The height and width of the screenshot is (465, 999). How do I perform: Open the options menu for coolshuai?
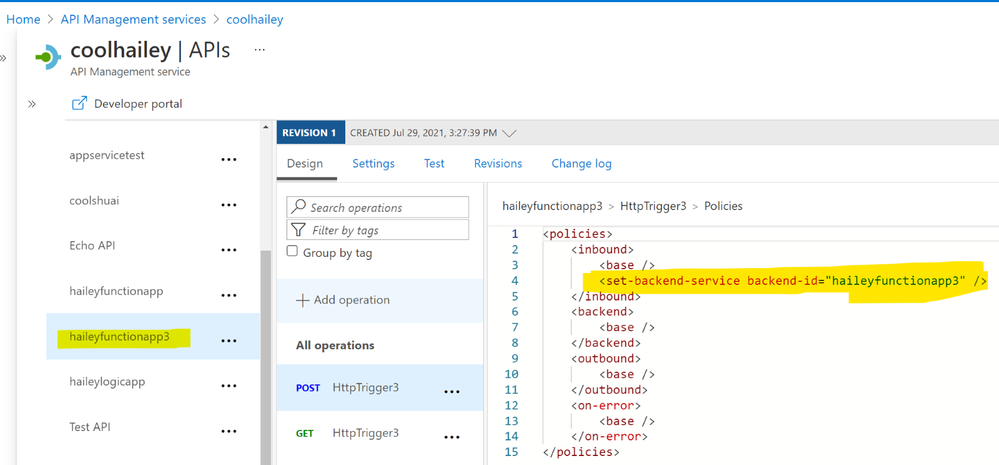[229, 205]
